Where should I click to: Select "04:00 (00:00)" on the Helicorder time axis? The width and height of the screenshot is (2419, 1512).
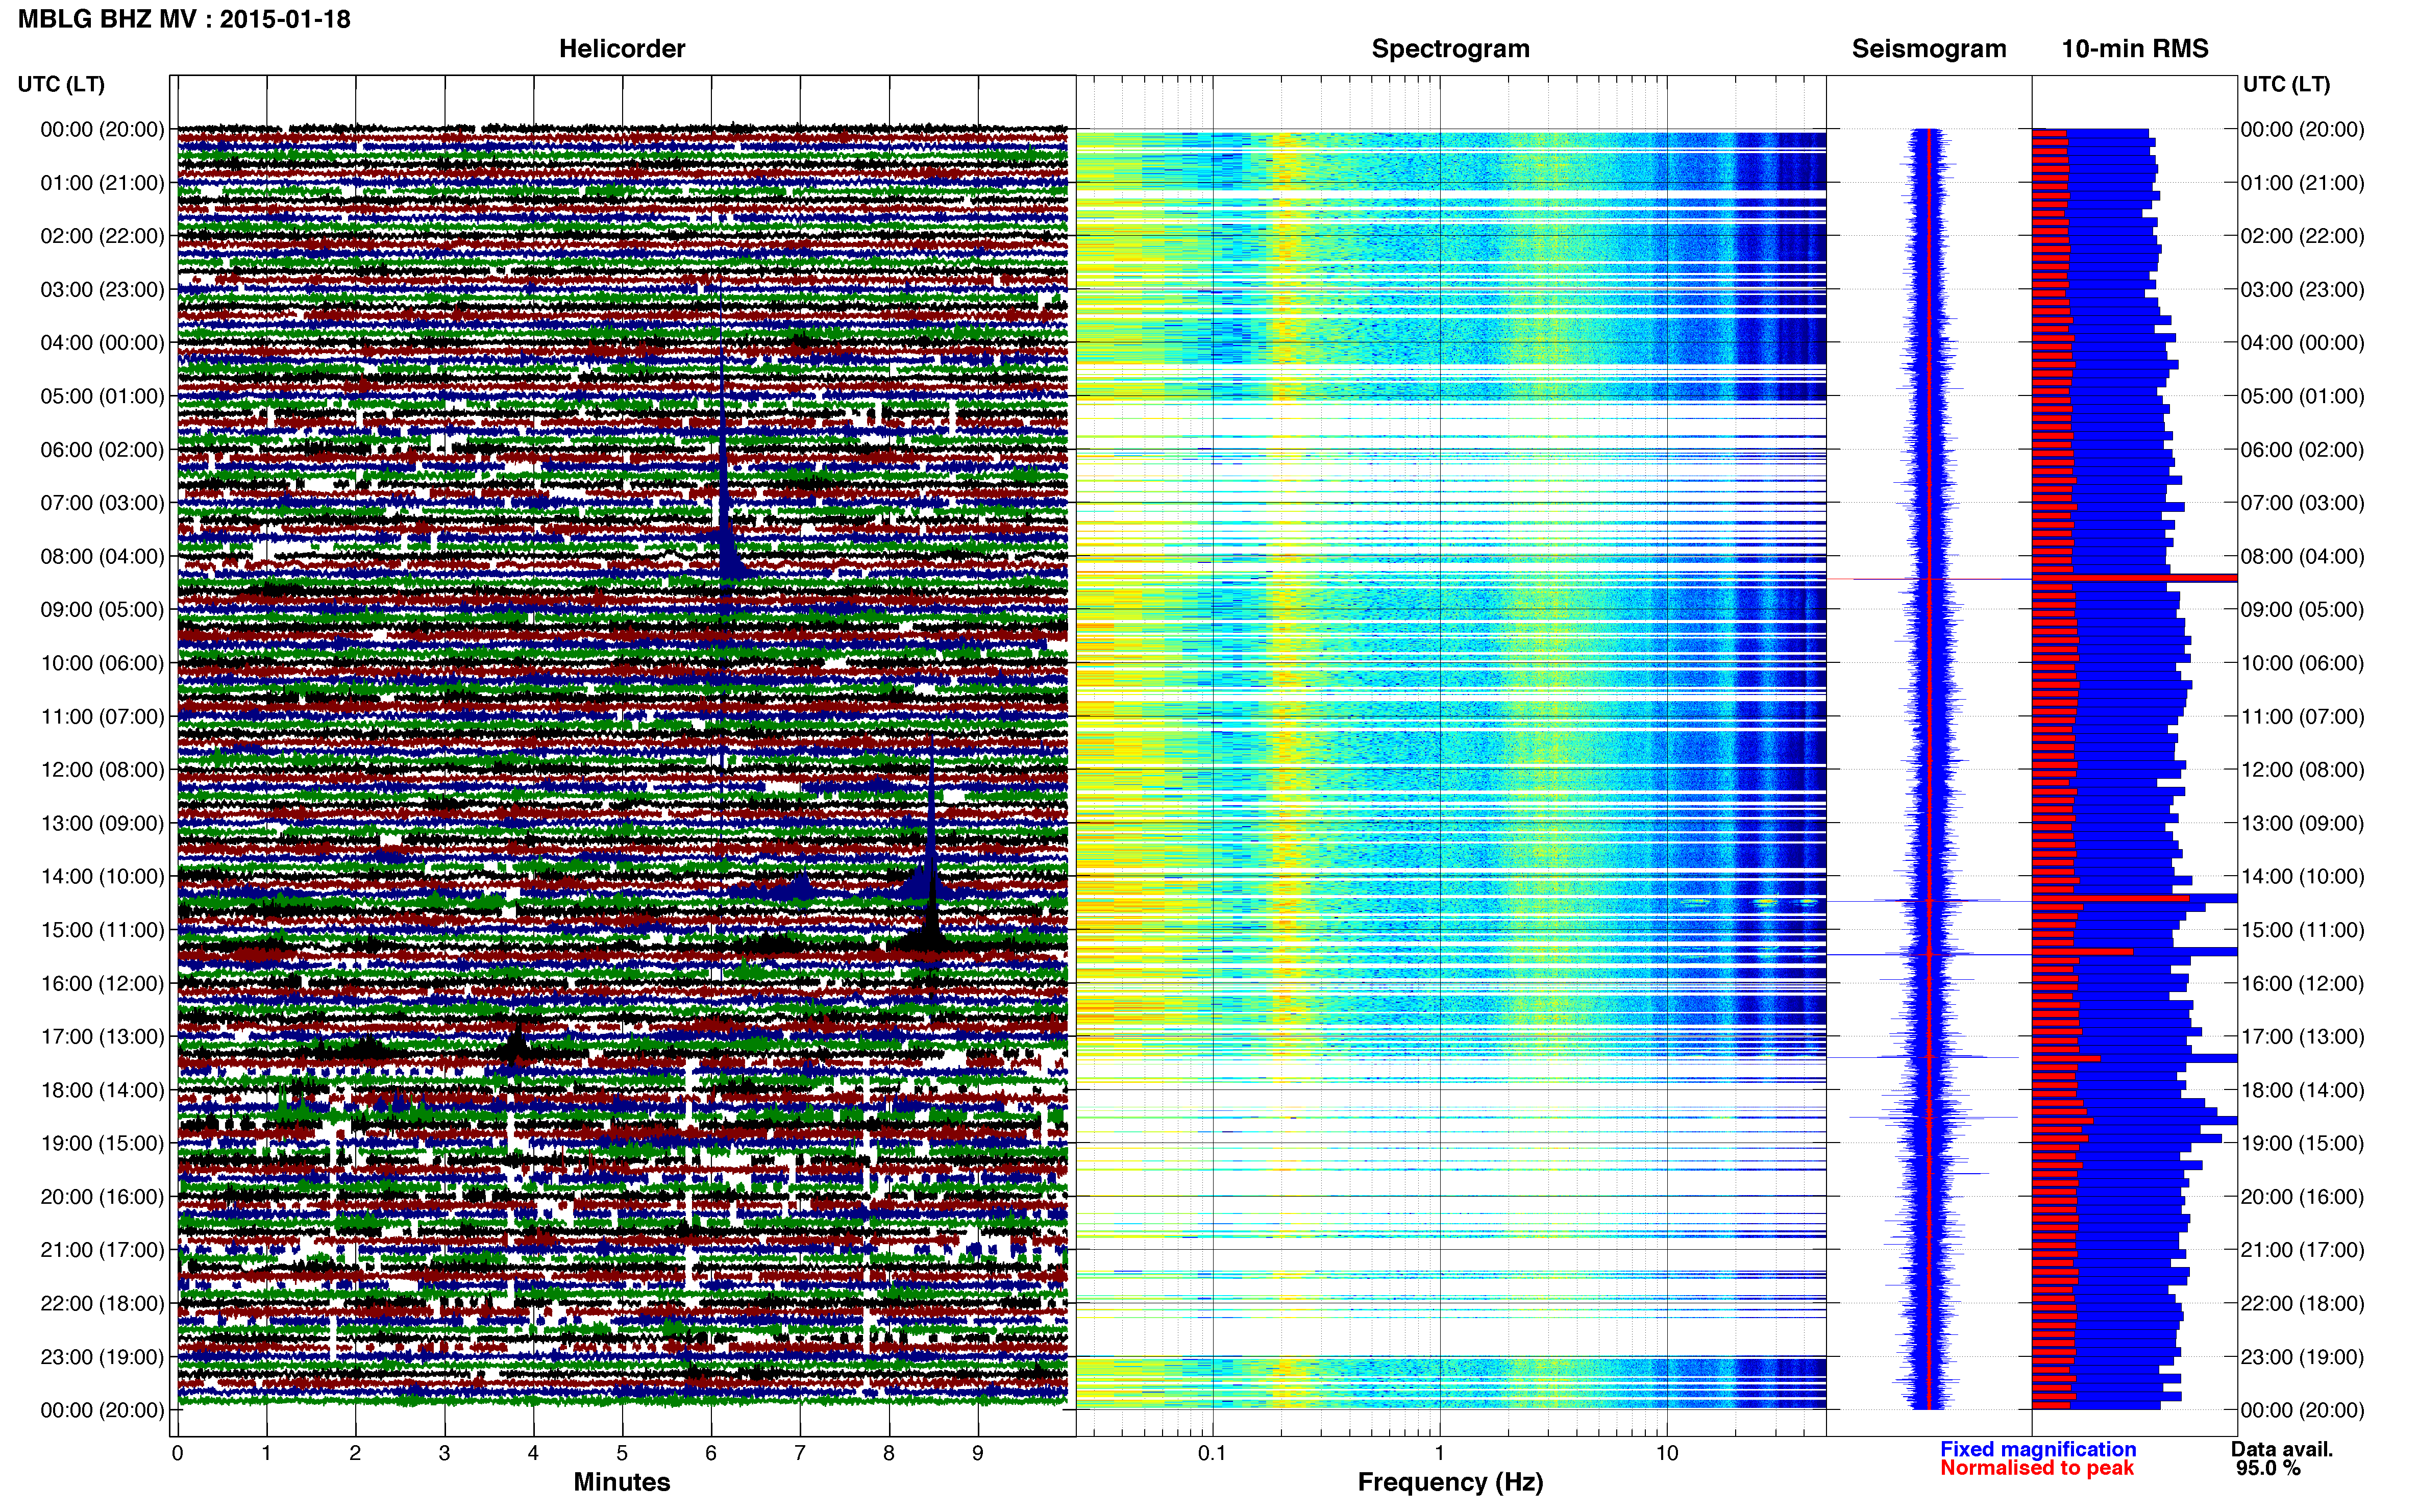(102, 343)
